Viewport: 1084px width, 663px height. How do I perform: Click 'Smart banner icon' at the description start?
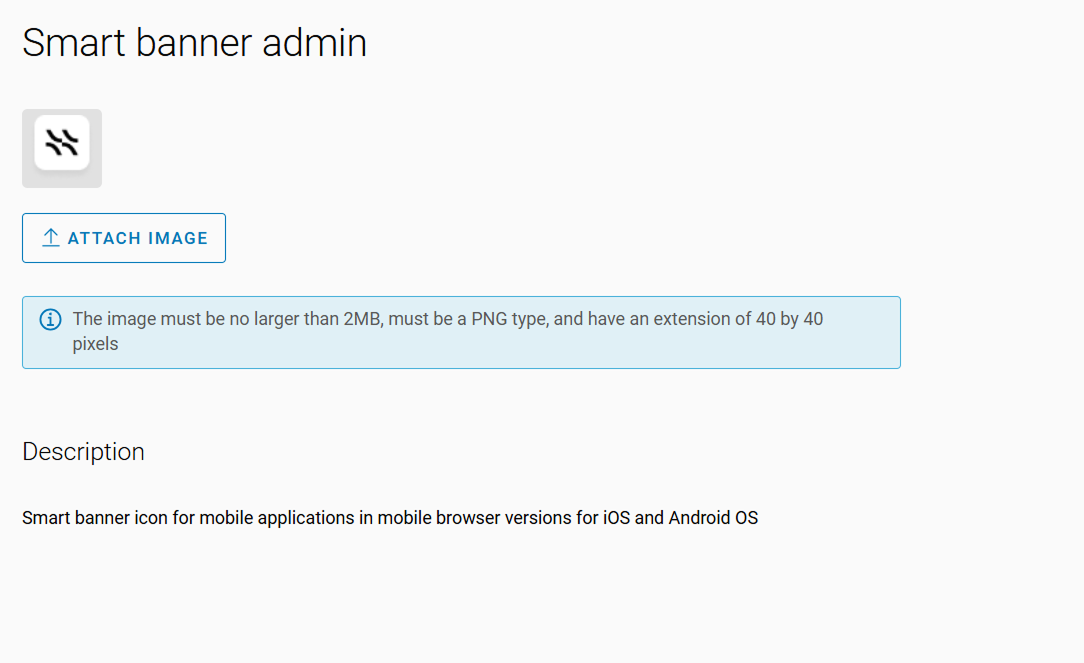[87, 518]
